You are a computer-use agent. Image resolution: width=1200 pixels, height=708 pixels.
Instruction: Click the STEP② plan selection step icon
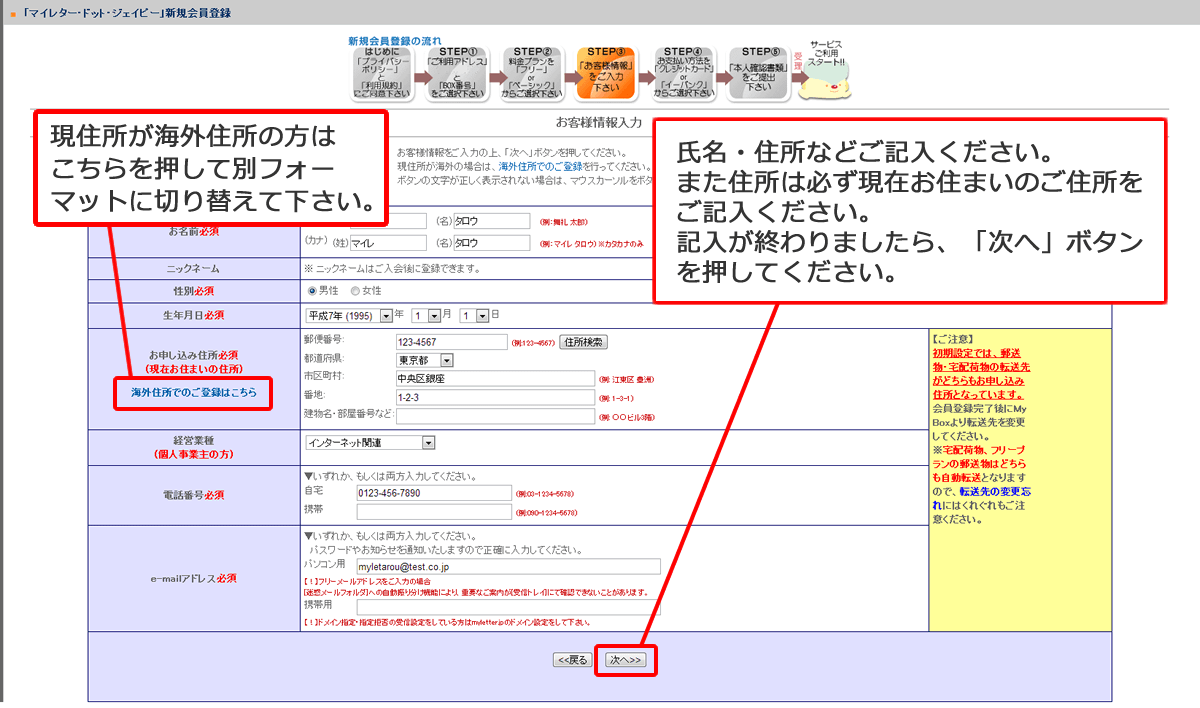click(532, 72)
